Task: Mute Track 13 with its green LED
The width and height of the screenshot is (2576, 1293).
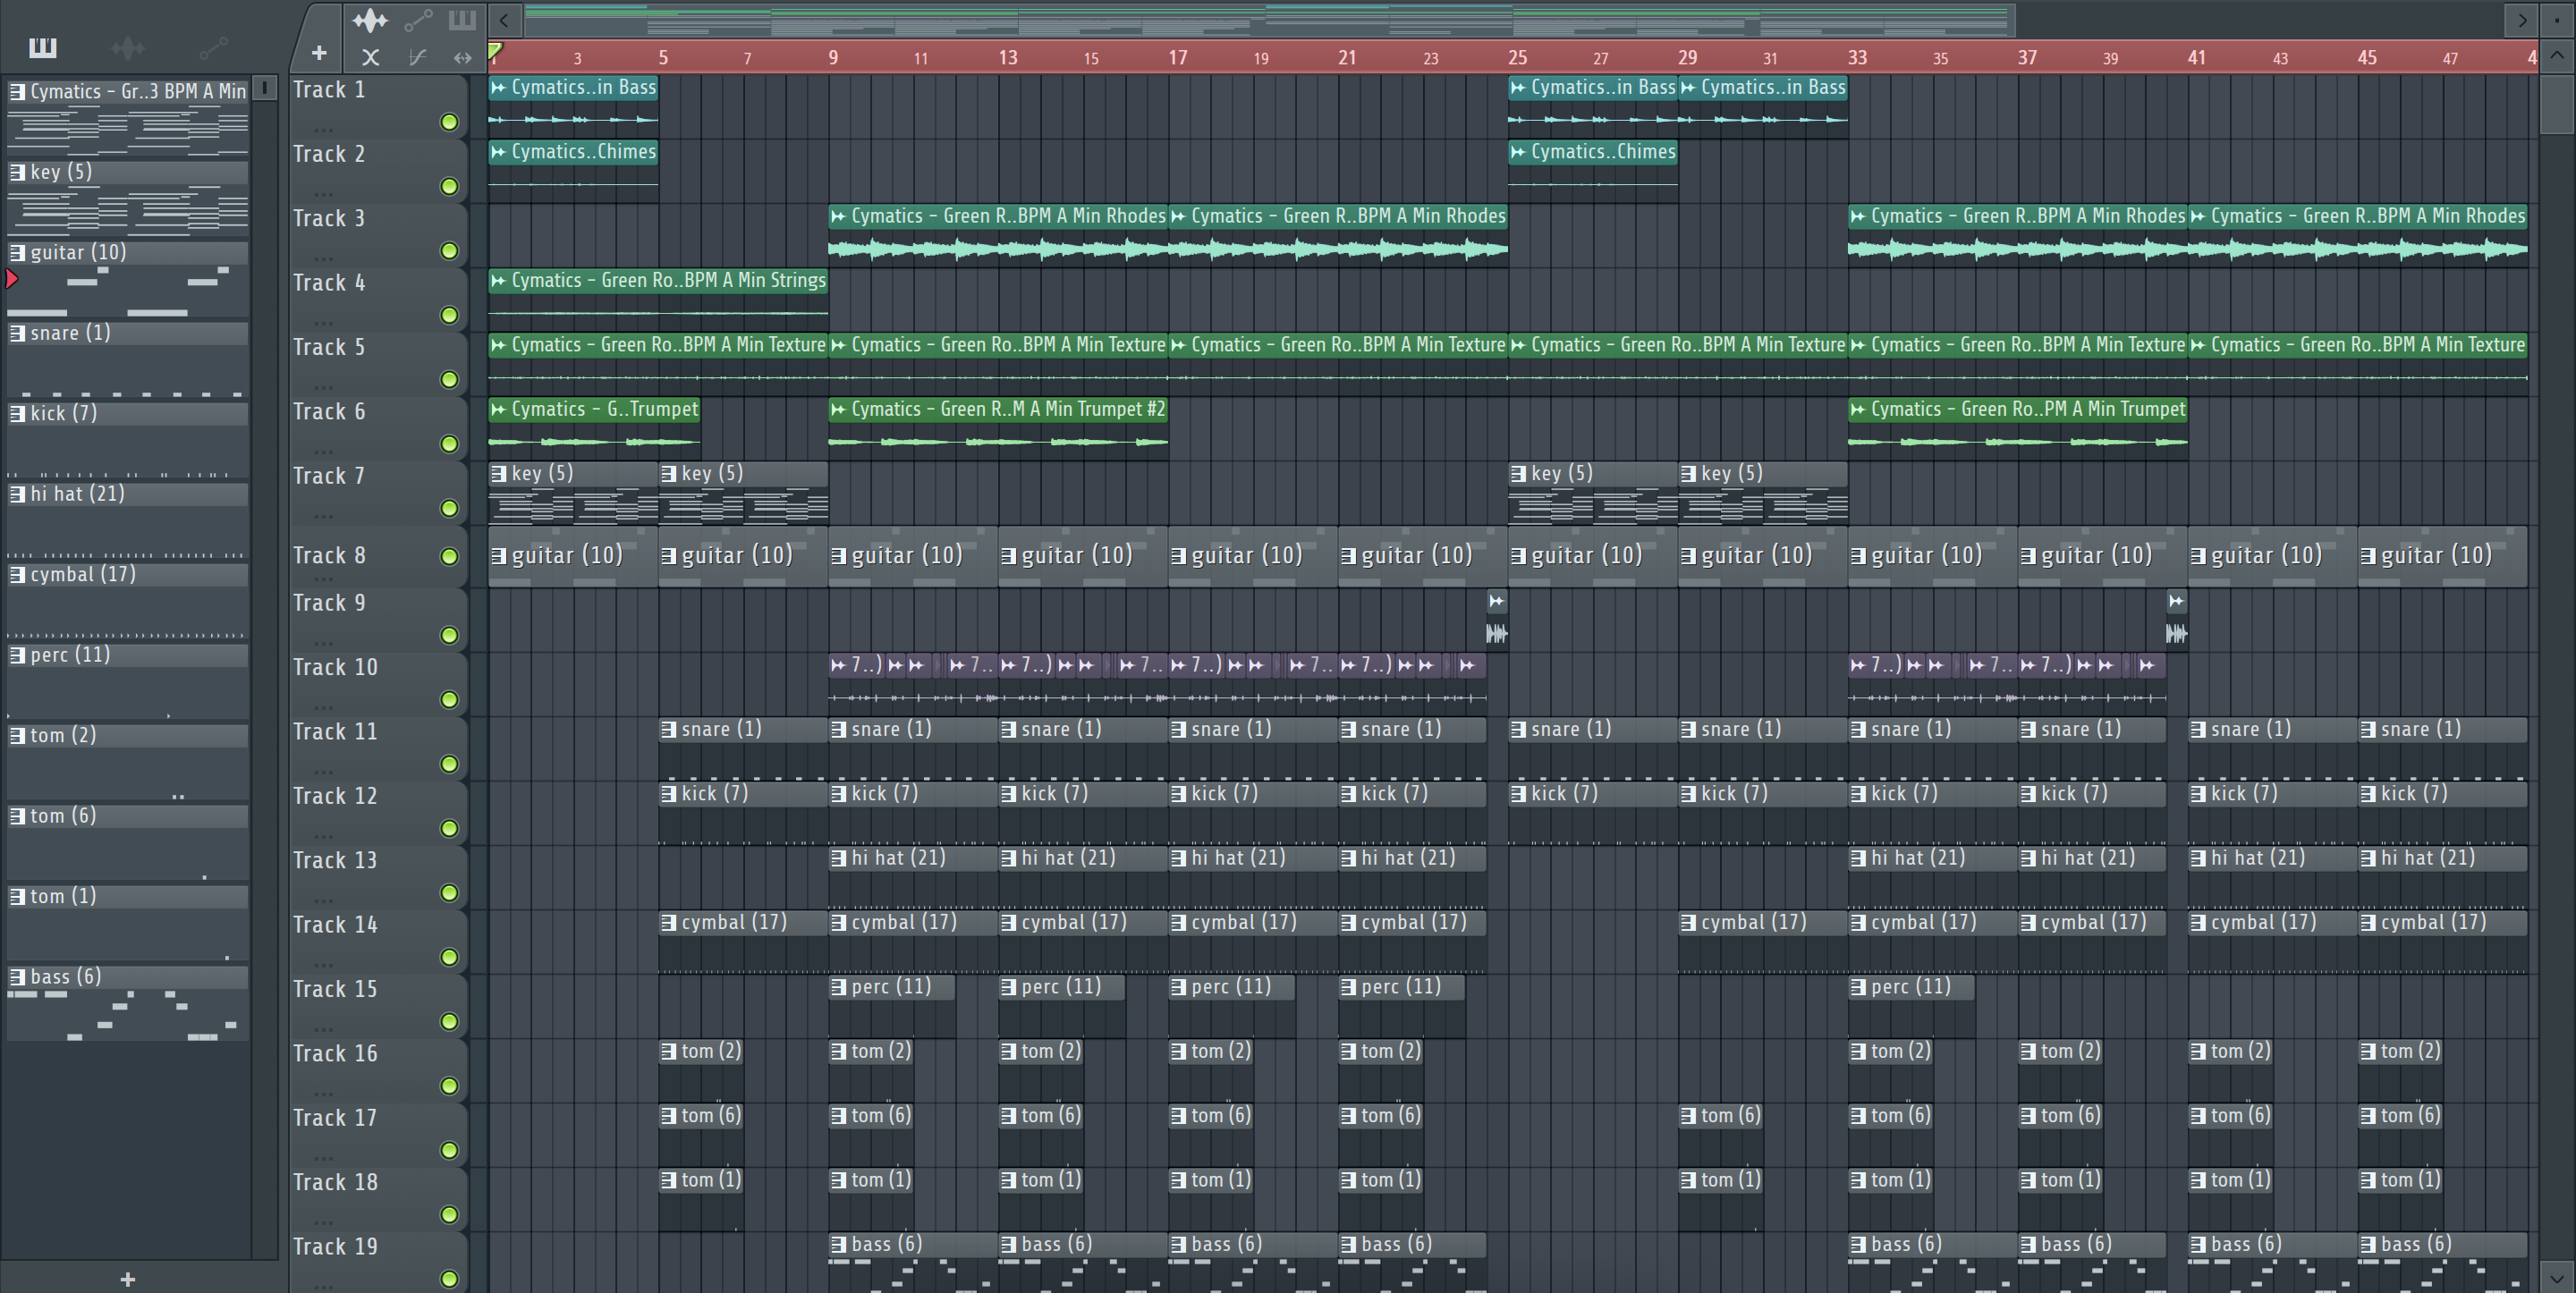Action: 450,893
